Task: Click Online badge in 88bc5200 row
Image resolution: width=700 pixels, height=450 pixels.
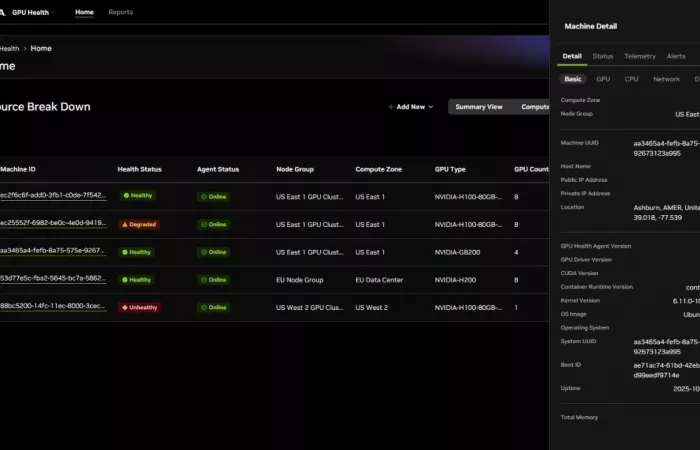Action: click(x=213, y=307)
